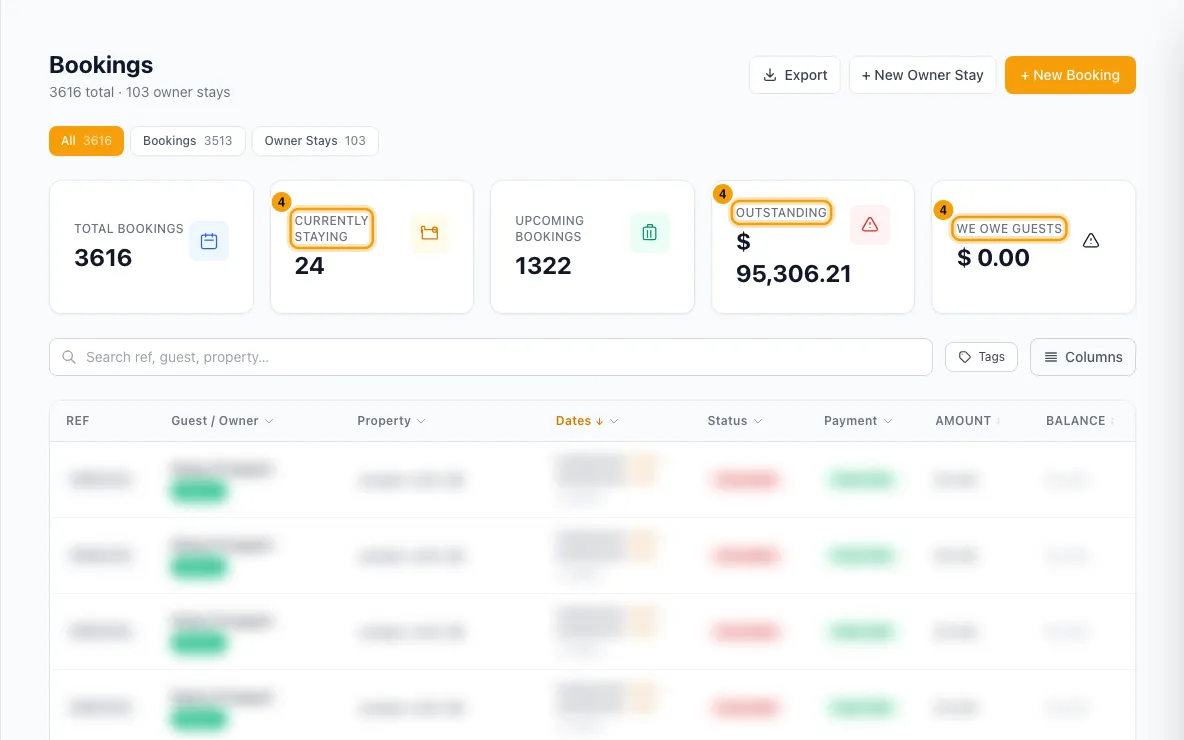Viewport: 1184px width, 740px height.
Task: Open the Columns selector
Action: 1083,357
